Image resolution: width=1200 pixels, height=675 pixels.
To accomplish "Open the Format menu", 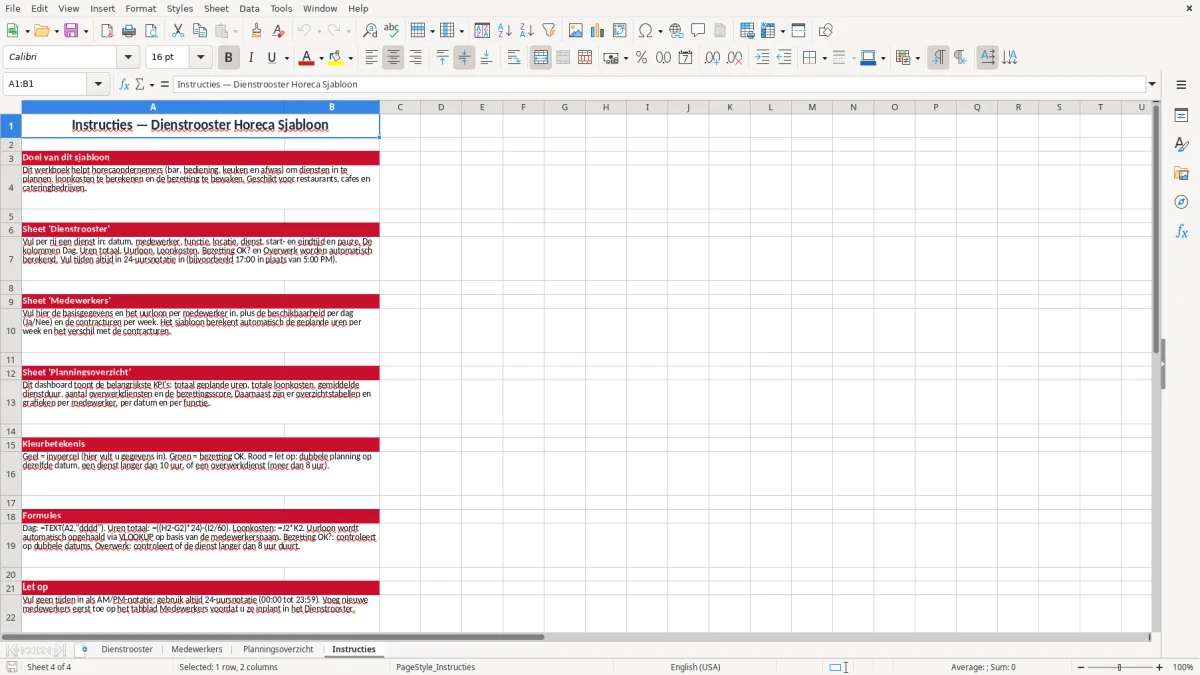I will point(141,8).
